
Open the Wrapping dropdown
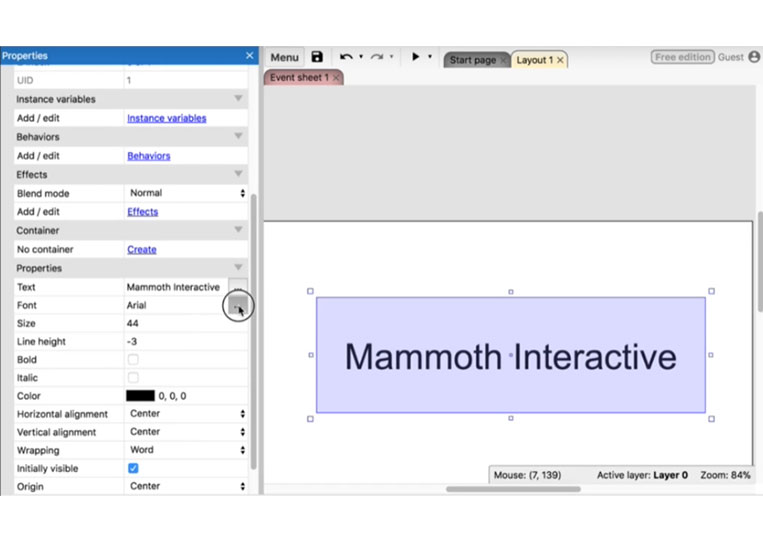click(x=186, y=450)
